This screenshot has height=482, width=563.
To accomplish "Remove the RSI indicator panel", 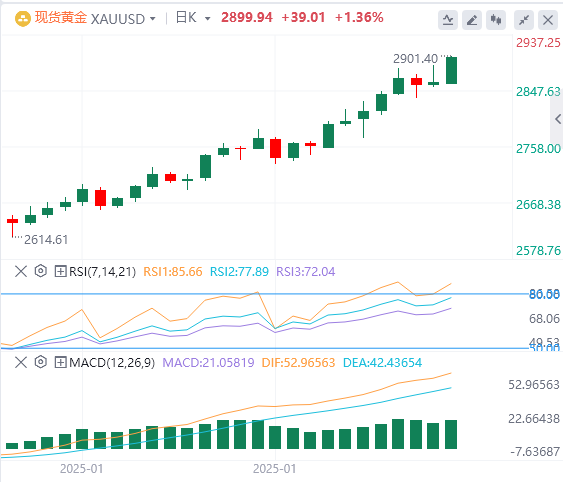I will 21,271.
